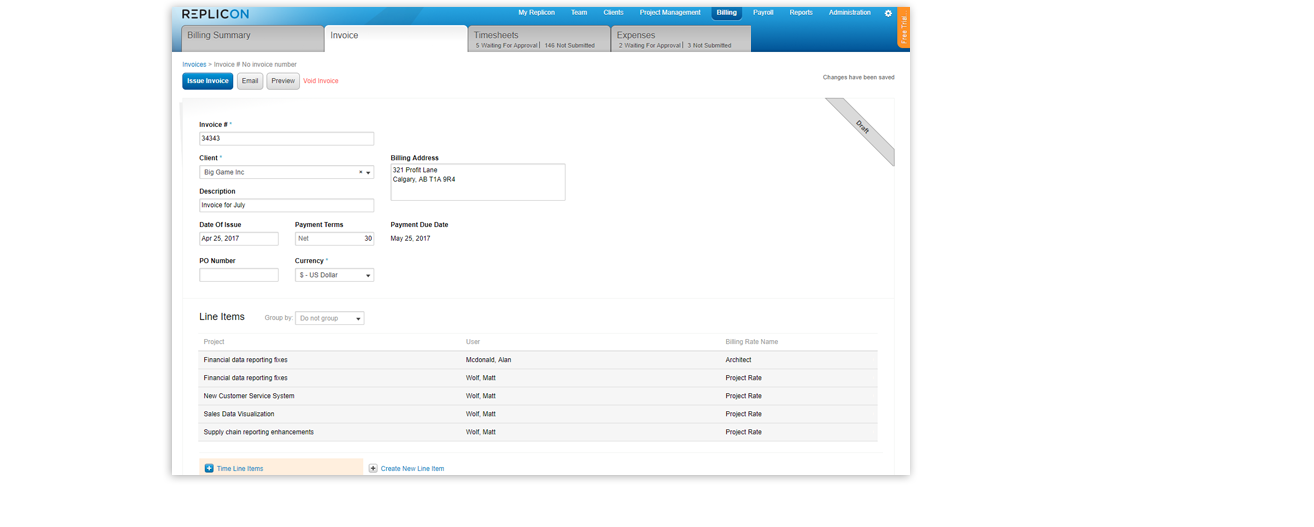
Task: Click the Billing Rate Name column header
Action: [x=752, y=342]
